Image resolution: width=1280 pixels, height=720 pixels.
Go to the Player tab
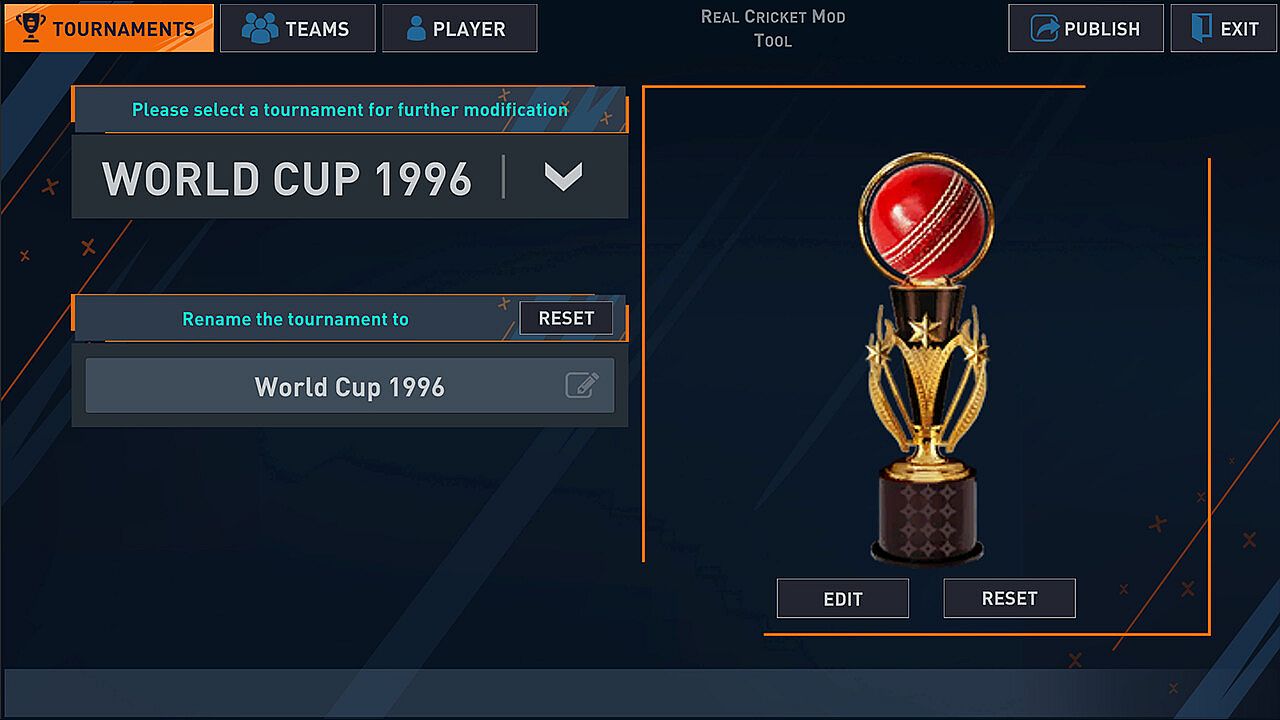pyautogui.click(x=460, y=28)
